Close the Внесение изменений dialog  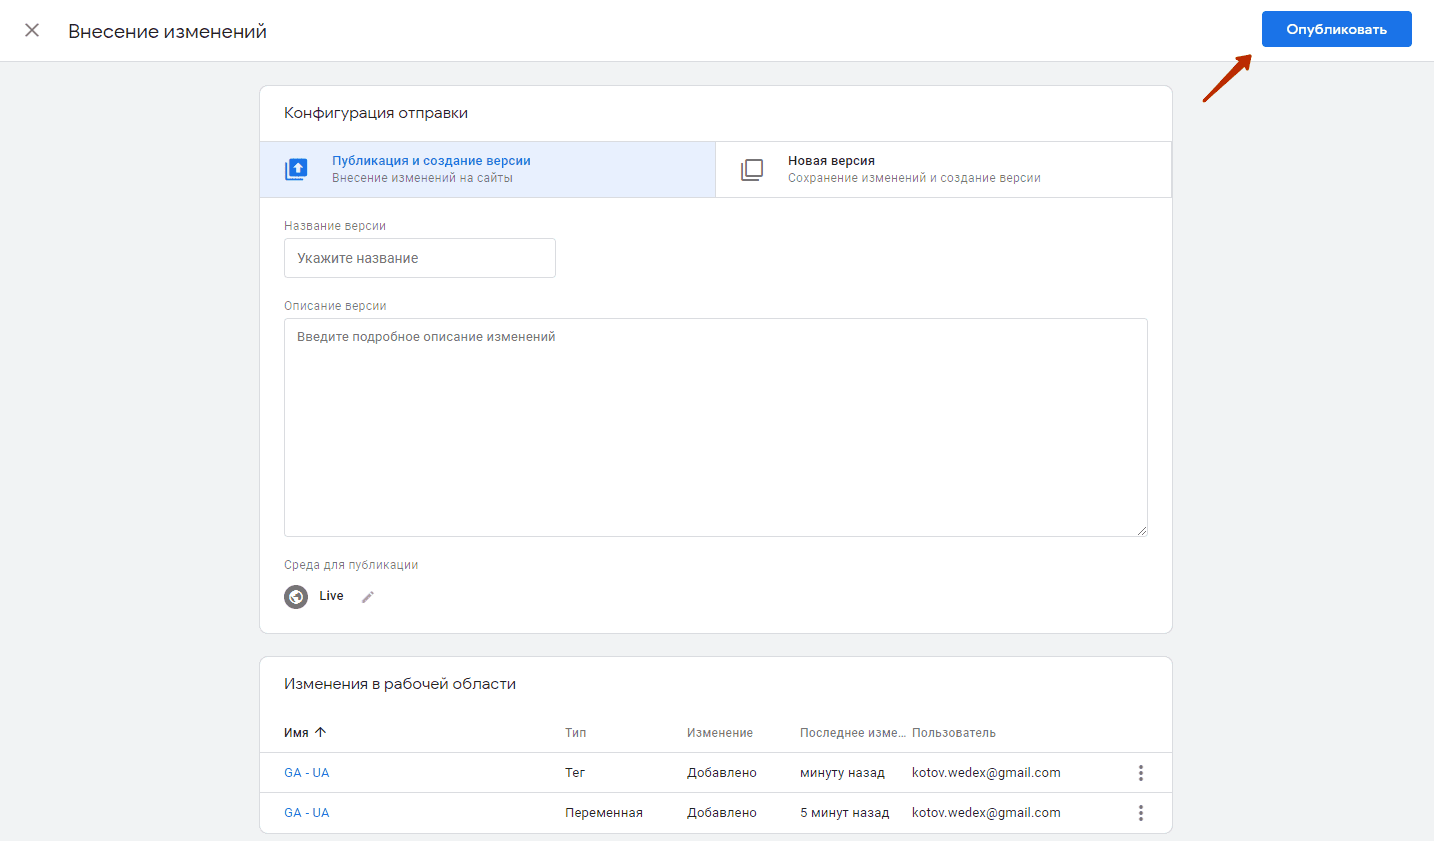point(32,30)
